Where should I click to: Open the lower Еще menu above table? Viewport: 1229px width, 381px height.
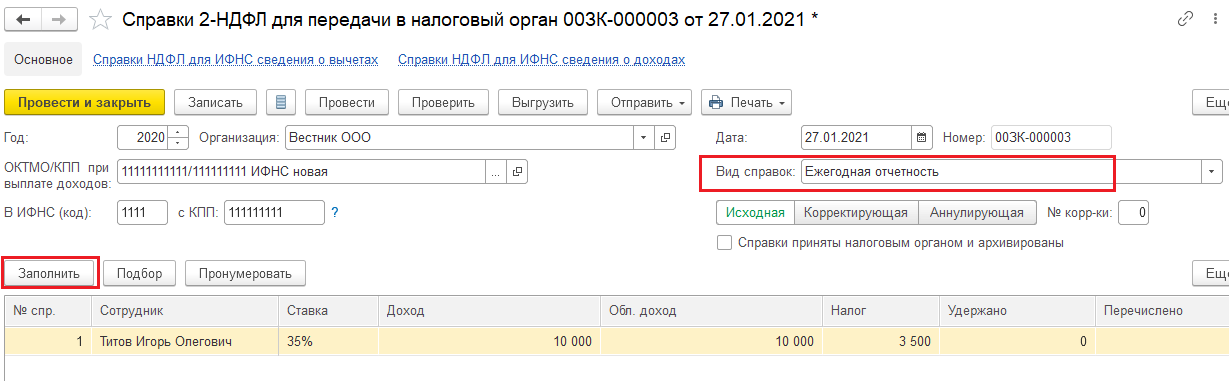click(x=1211, y=273)
